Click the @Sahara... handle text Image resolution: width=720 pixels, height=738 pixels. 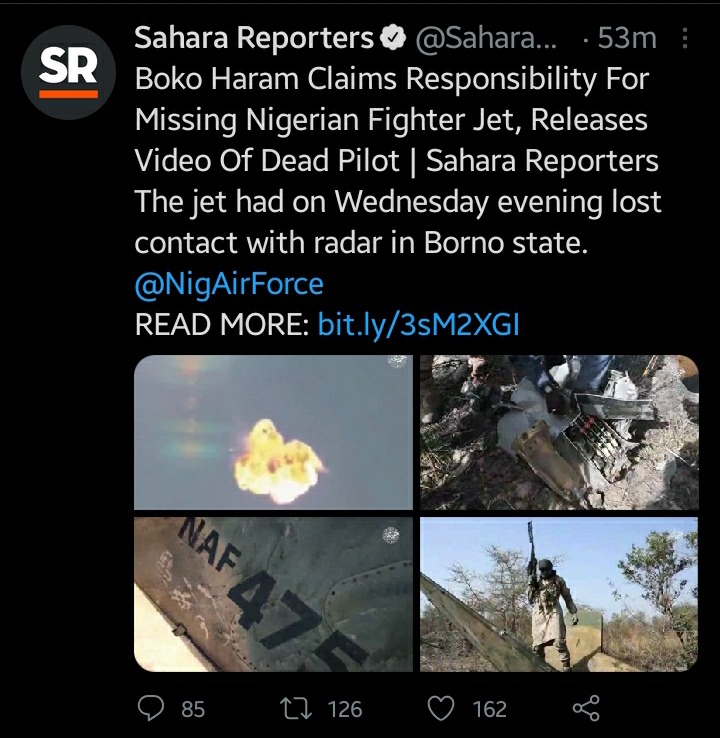(486, 38)
